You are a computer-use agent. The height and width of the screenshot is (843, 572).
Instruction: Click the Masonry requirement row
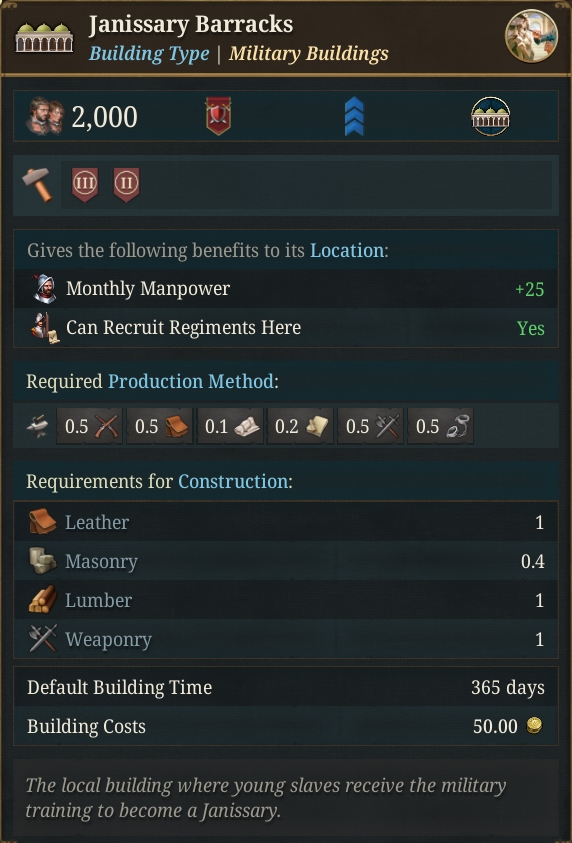point(286,561)
